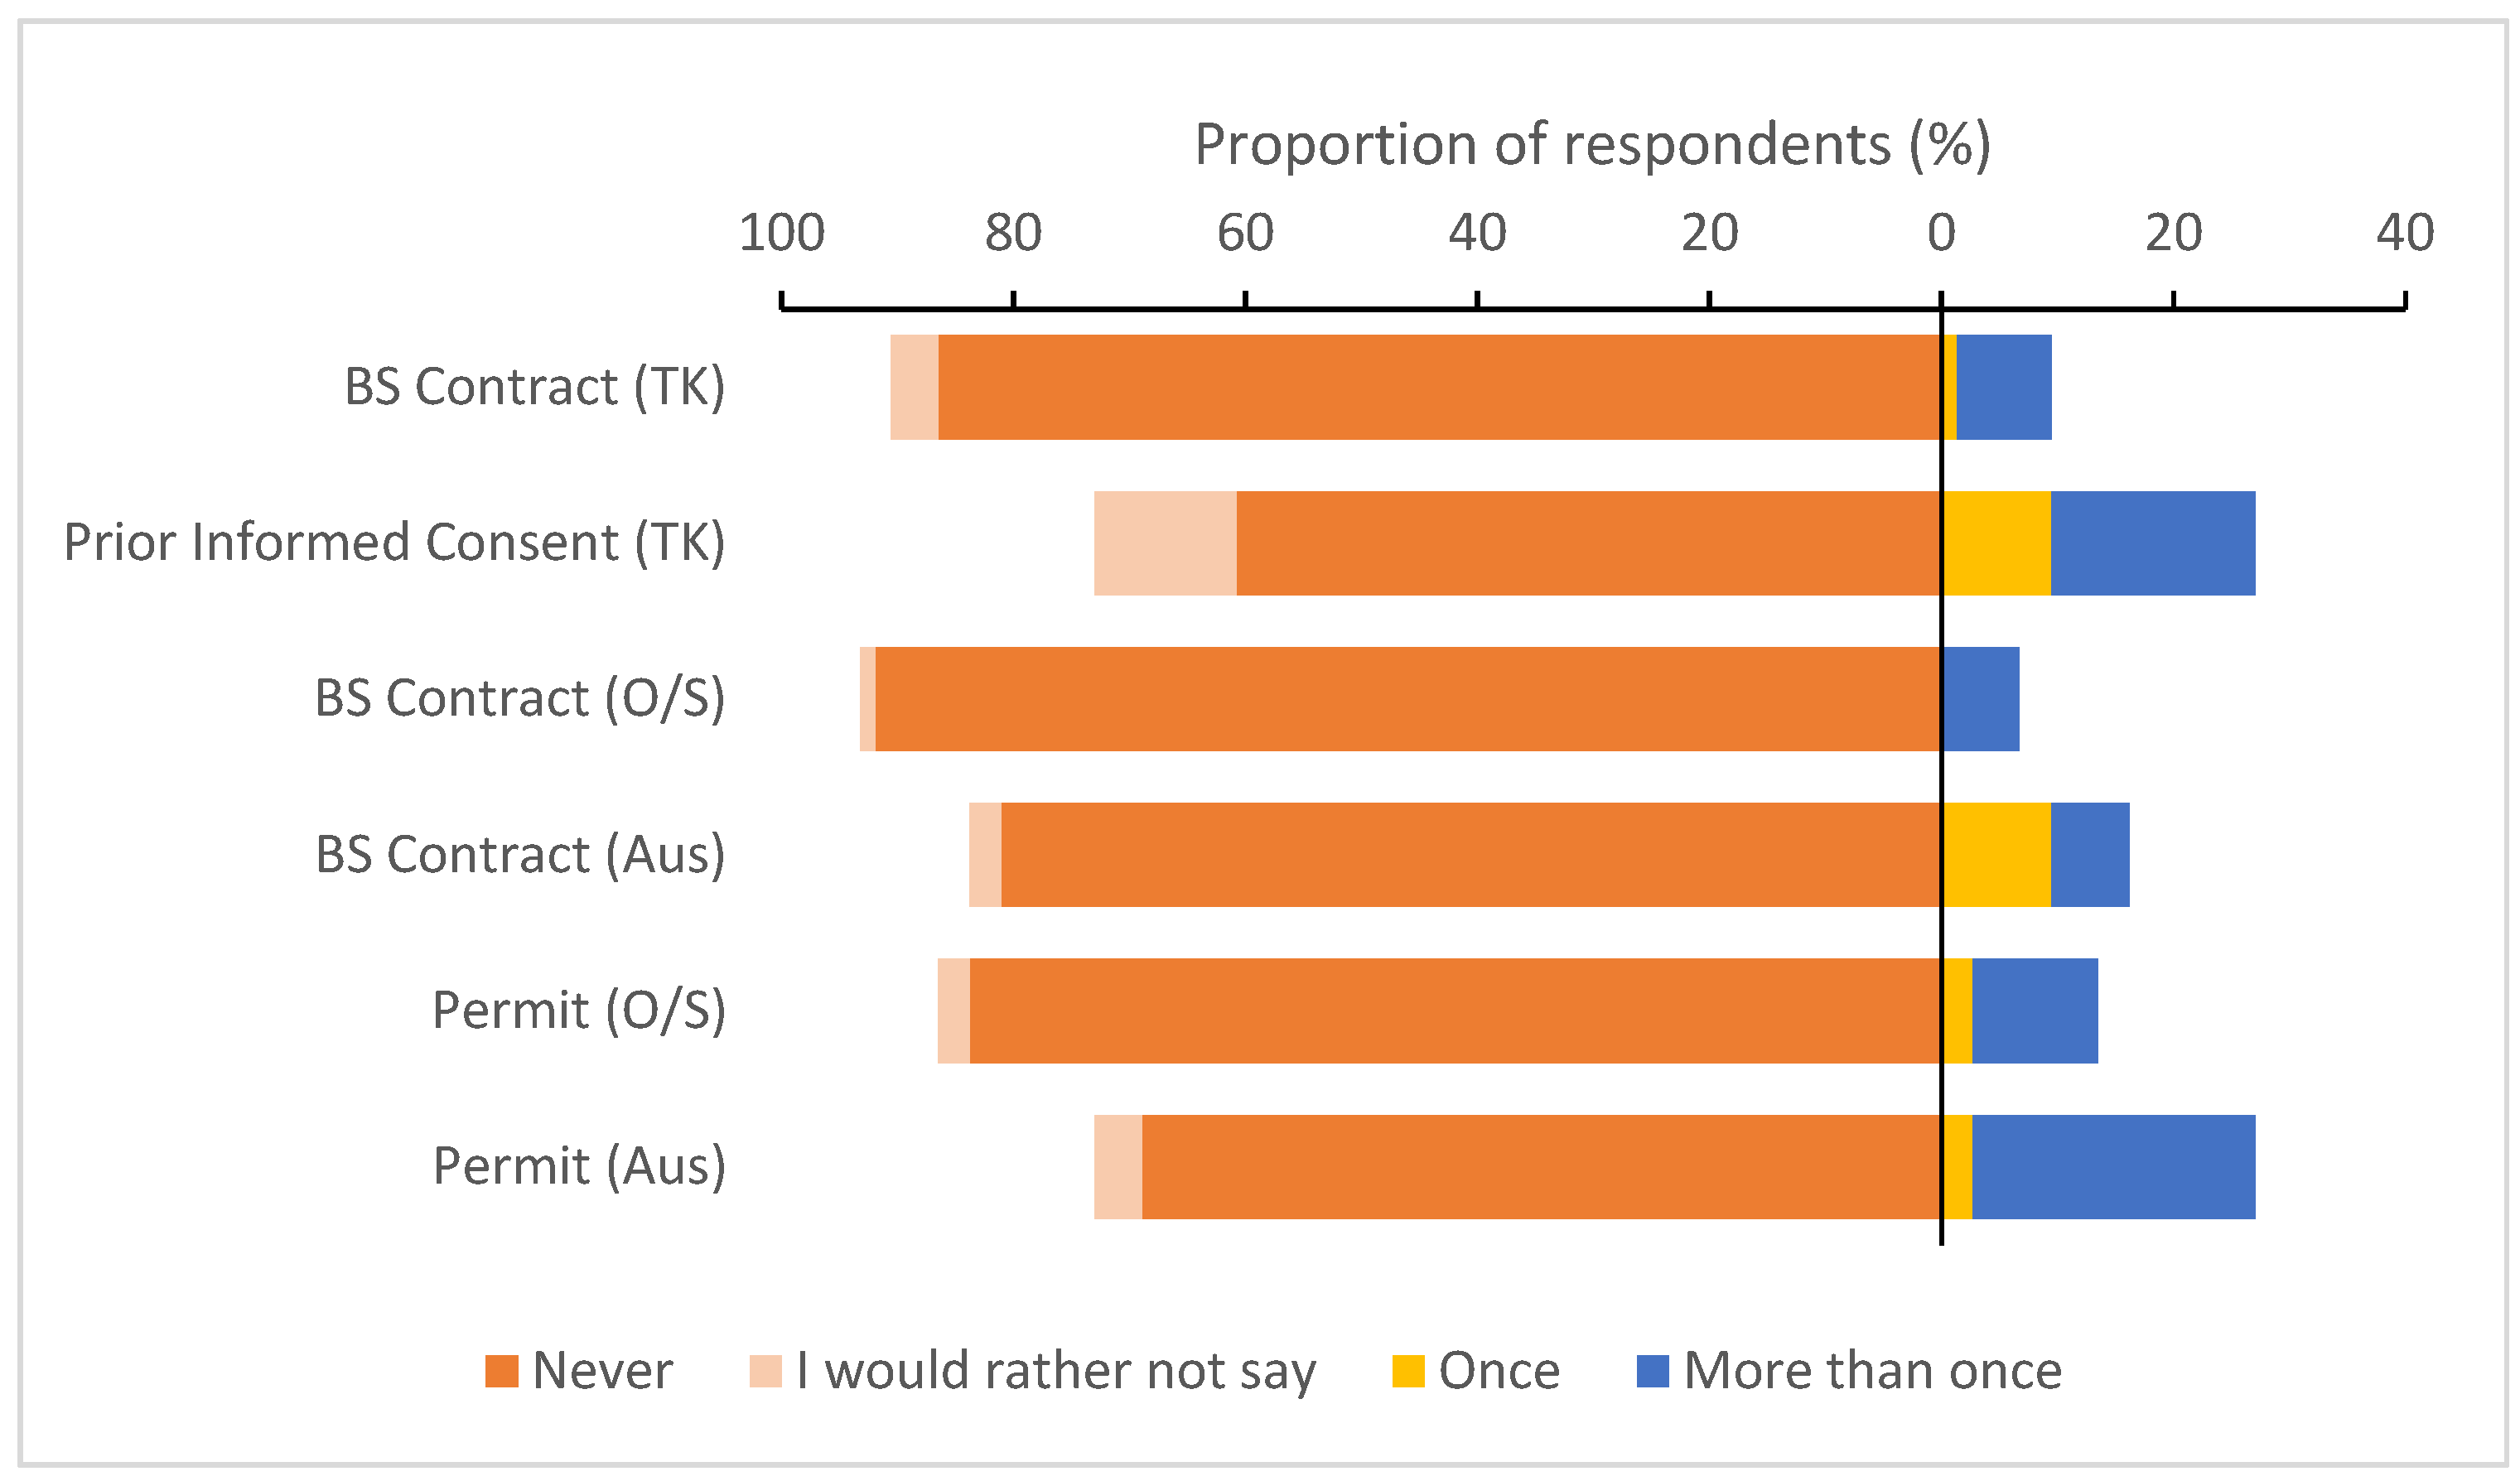Image resolution: width=2520 pixels, height=1481 pixels.
Task: Click the yellow segment of BS Contract (Aus) bar
Action: click(1996, 855)
